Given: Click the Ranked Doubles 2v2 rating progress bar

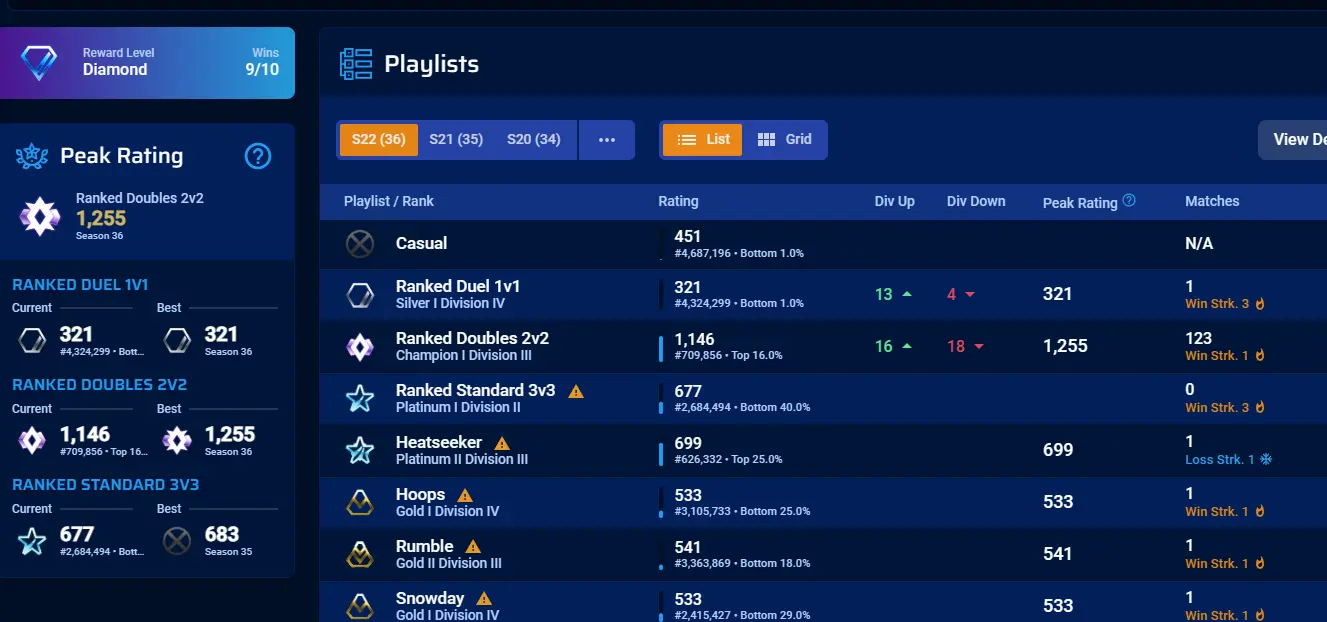Looking at the screenshot, I should point(661,347).
